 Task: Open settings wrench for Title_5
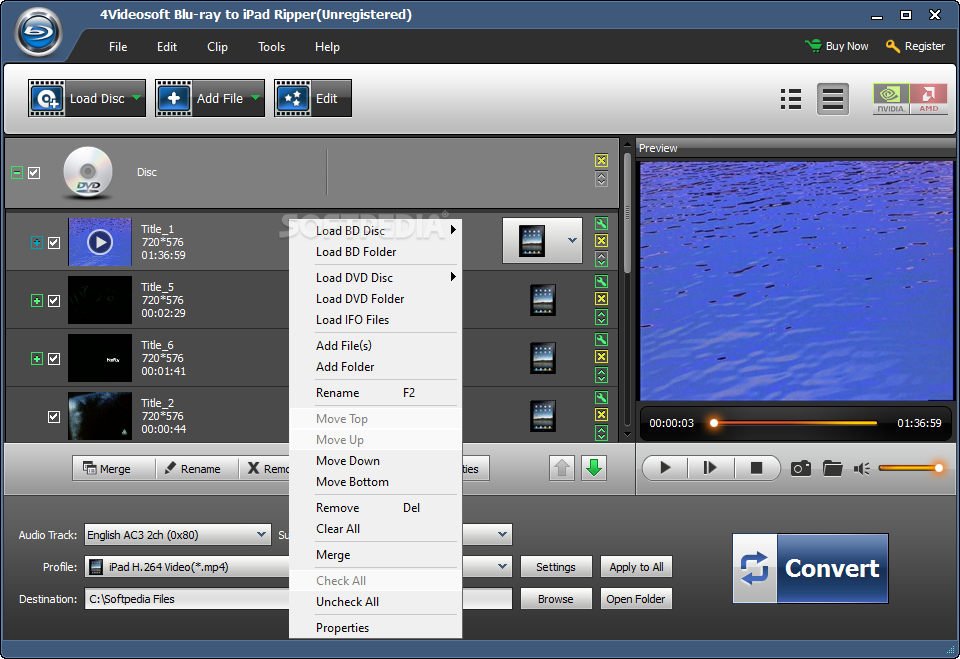pos(601,281)
